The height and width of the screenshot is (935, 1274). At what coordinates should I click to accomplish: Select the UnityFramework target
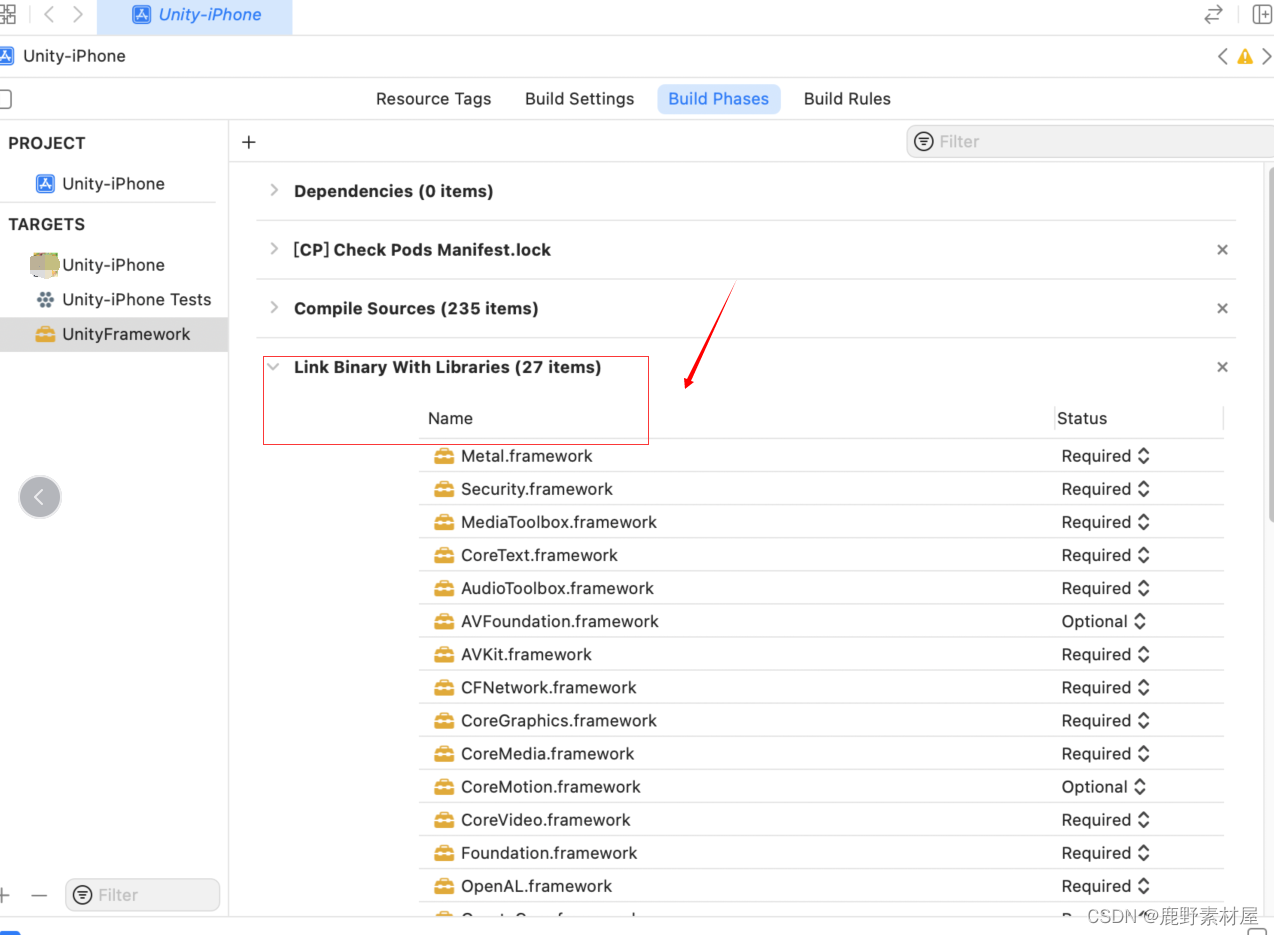(125, 334)
